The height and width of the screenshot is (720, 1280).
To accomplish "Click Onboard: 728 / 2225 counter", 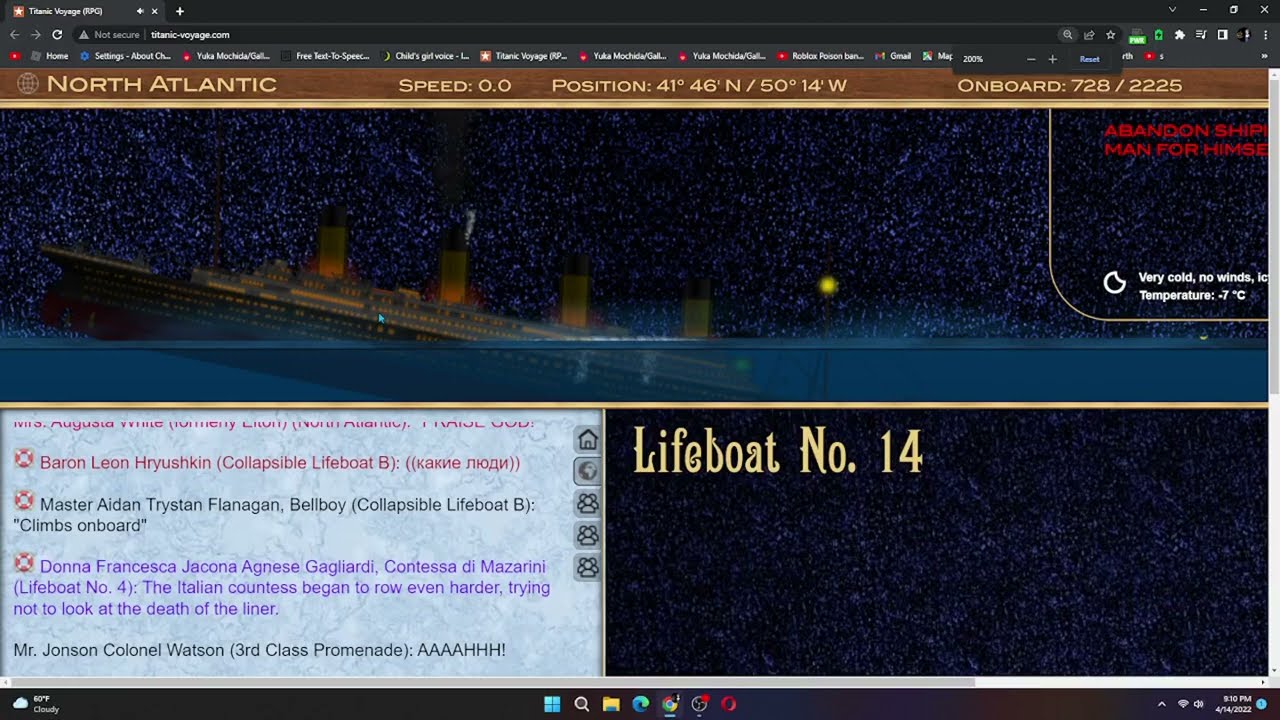I will coord(1069,85).
